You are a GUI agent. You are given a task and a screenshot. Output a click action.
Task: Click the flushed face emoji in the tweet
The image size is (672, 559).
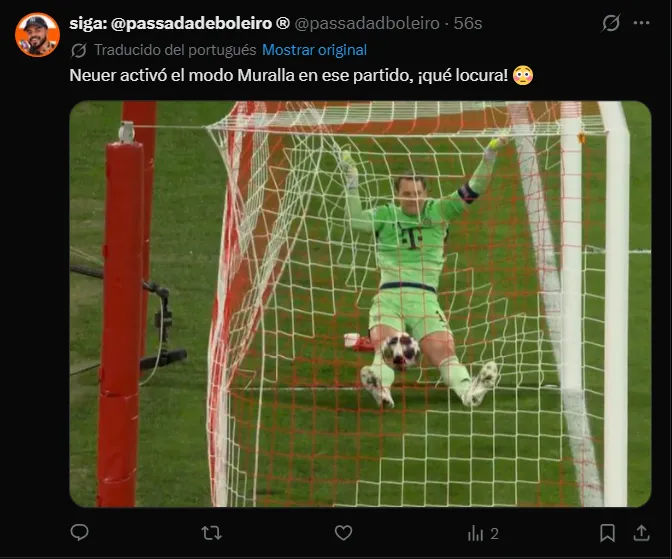point(523,75)
